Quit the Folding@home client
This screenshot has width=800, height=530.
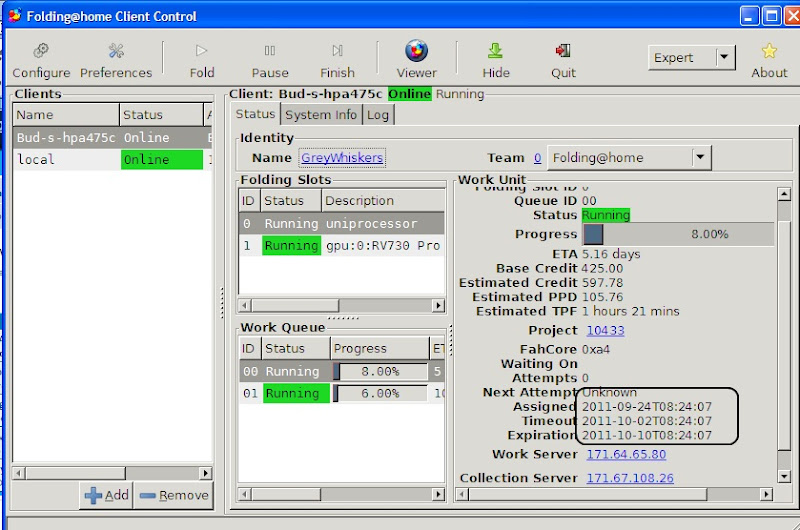tap(563, 61)
